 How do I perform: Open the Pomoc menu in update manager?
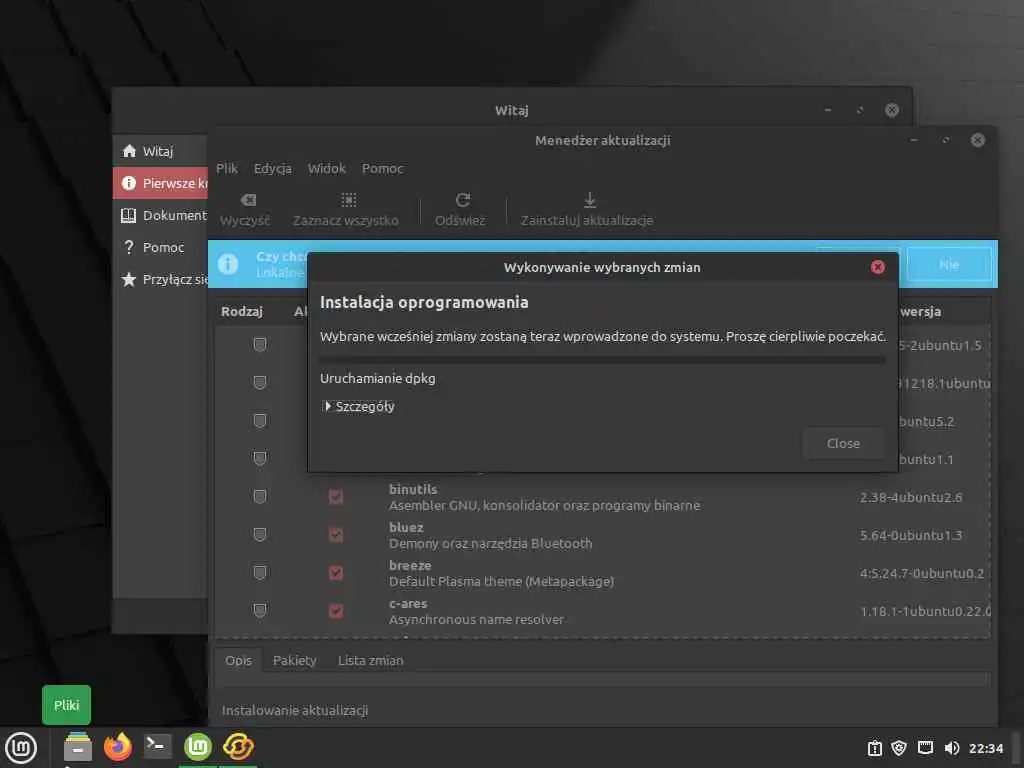(382, 168)
